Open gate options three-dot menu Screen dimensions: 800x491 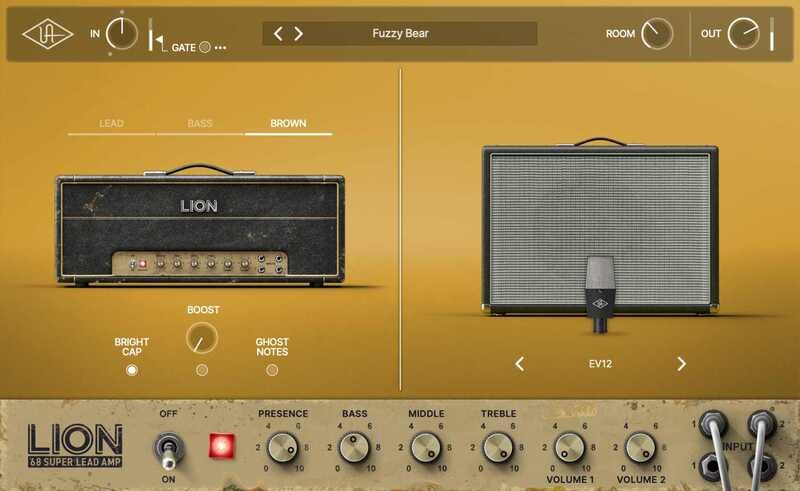220,47
